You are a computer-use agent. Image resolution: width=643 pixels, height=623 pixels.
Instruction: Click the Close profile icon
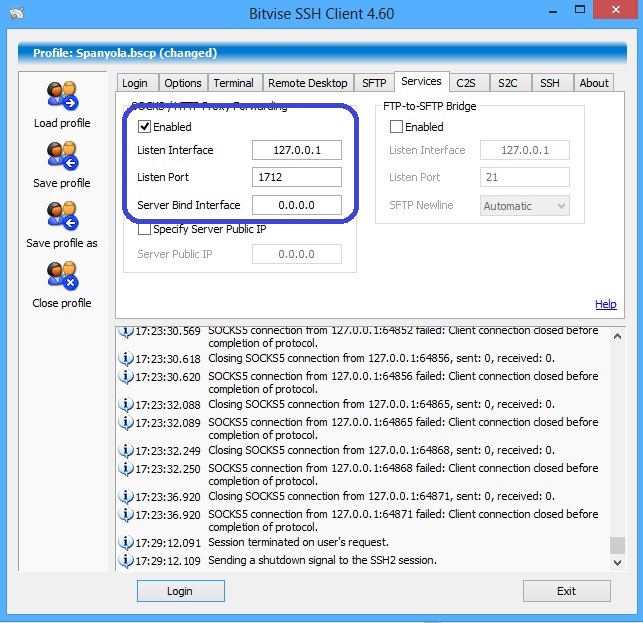point(62,276)
